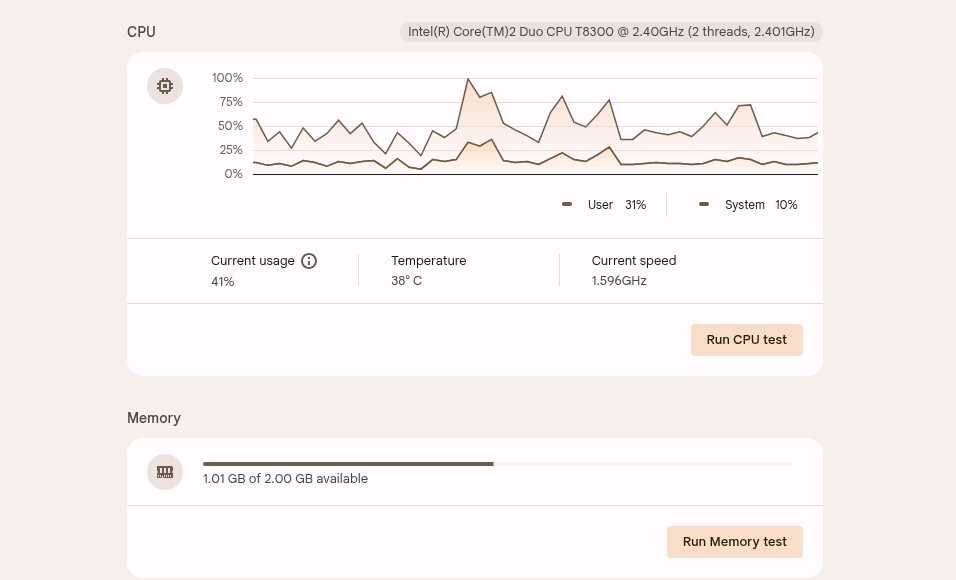The image size is (956, 580).
Task: Click the 1.596GHz current speed value
Action: click(619, 281)
